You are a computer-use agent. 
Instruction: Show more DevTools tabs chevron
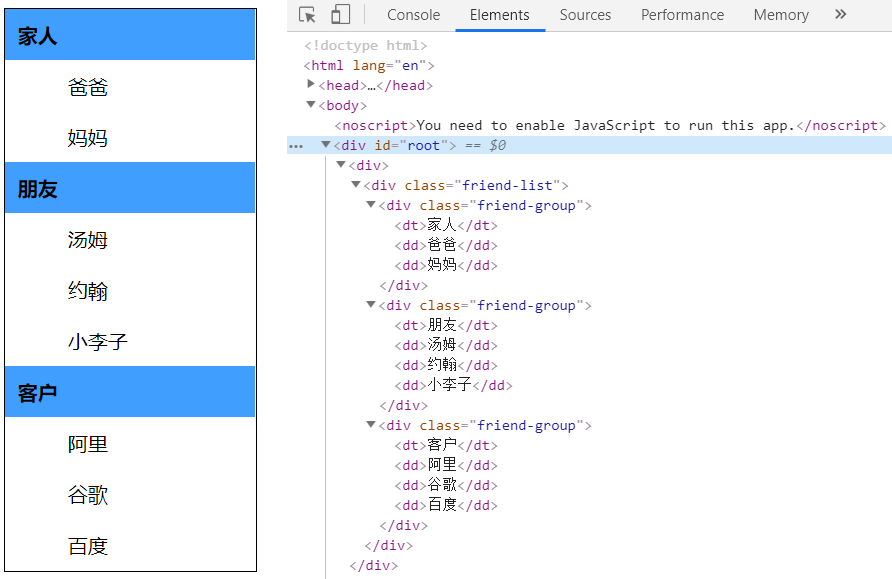pos(840,14)
